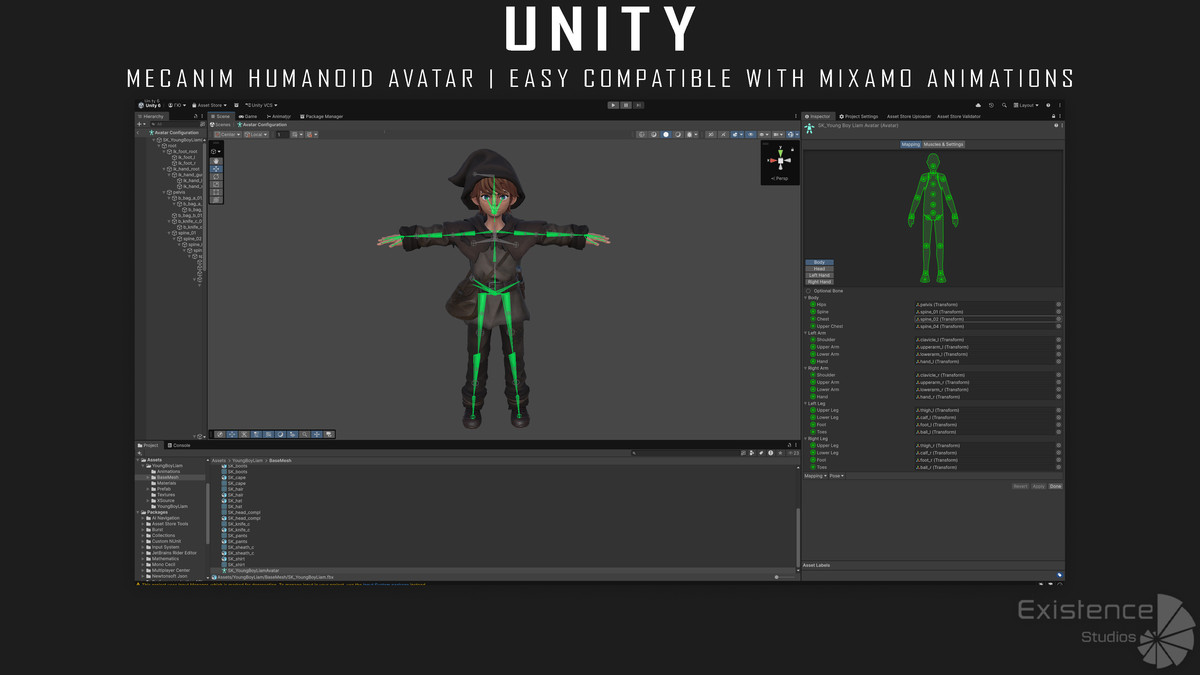Select the Transform tool in the scene overlay
The width and height of the screenshot is (1200, 675).
217,200
